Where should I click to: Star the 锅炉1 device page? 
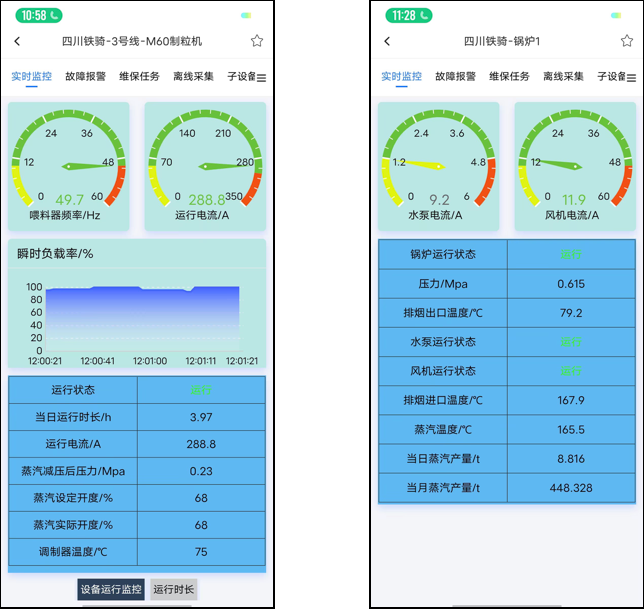click(626, 41)
